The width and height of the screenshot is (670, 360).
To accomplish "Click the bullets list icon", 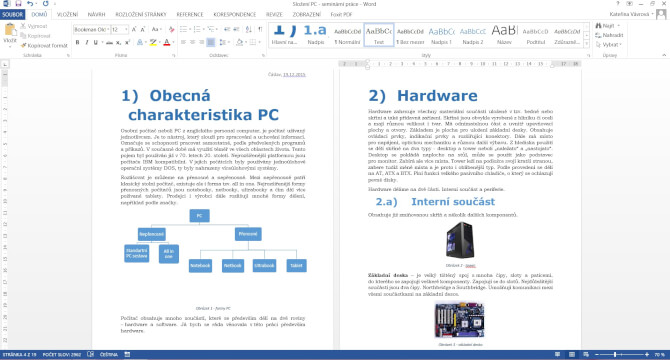I will click(x=183, y=29).
